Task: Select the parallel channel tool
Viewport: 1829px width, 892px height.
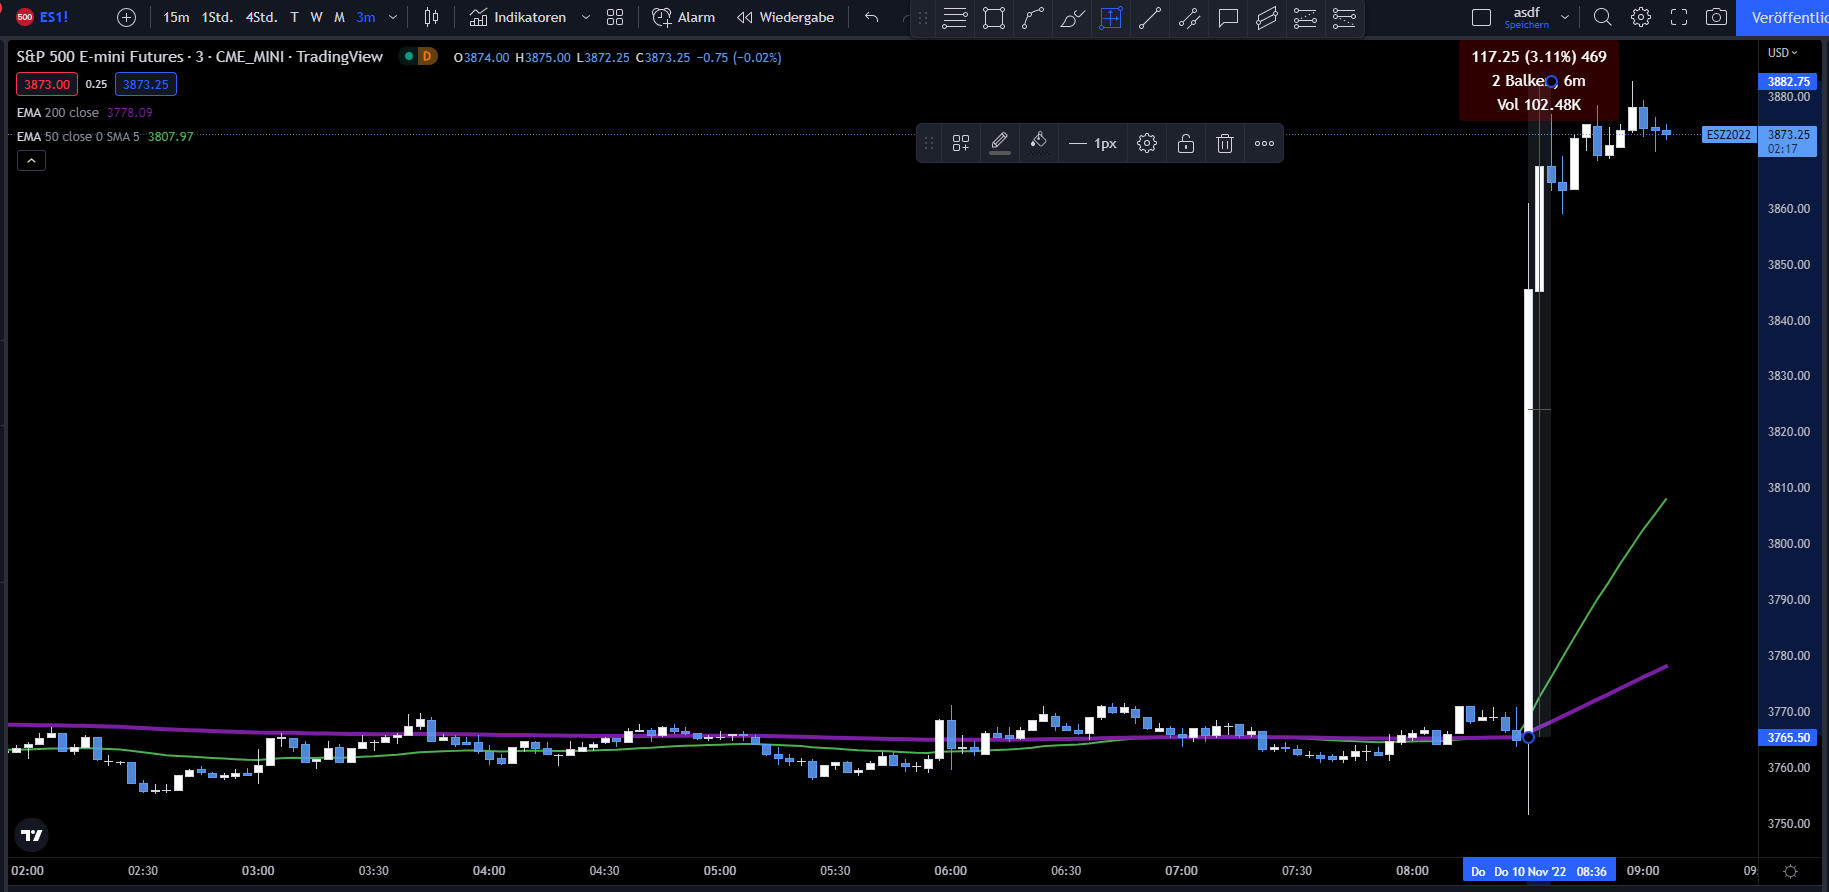Action: (x=1267, y=18)
